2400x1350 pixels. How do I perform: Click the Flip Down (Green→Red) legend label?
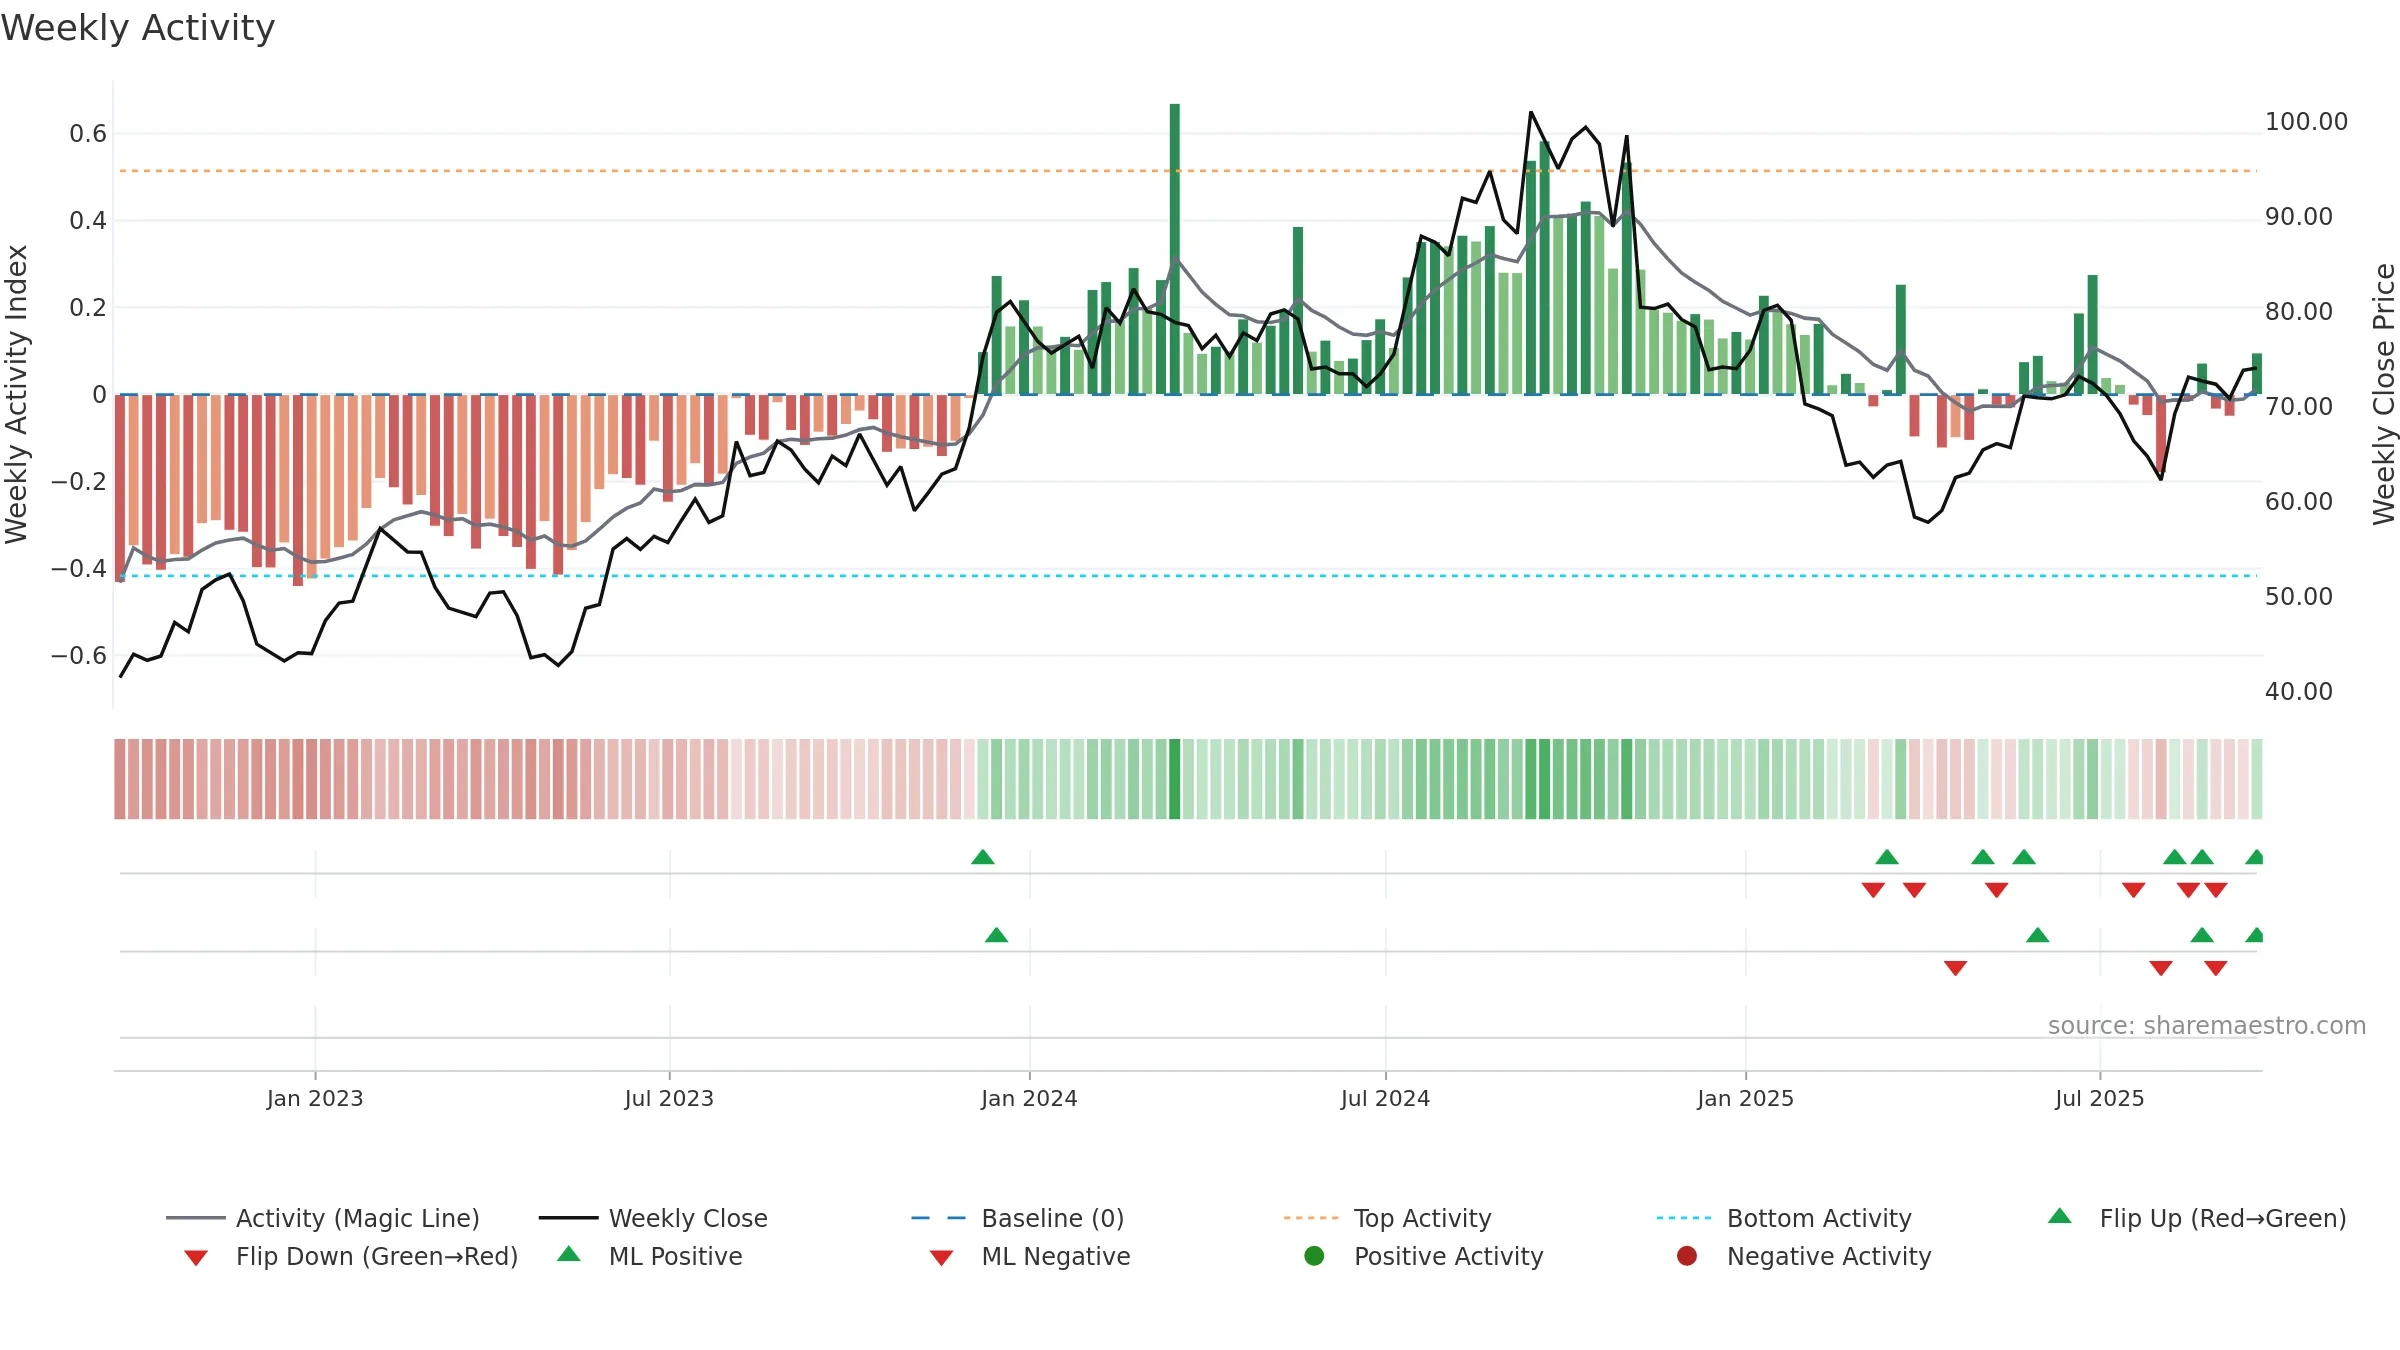377,1256
